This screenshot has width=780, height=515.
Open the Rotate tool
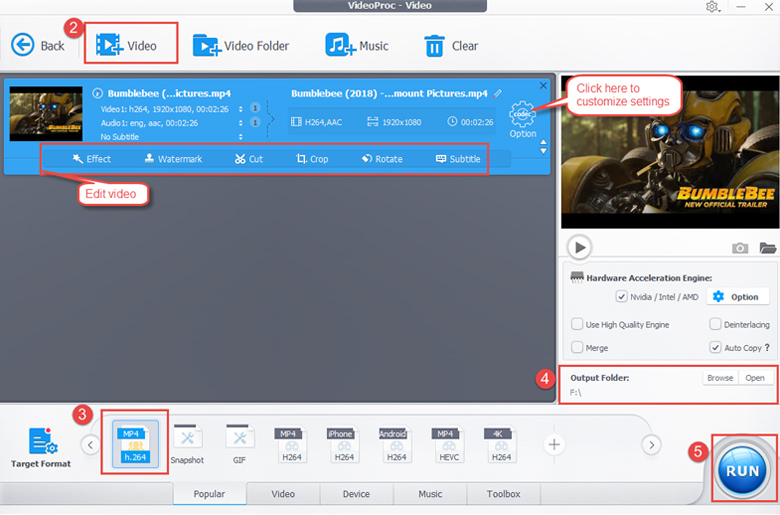click(x=382, y=159)
